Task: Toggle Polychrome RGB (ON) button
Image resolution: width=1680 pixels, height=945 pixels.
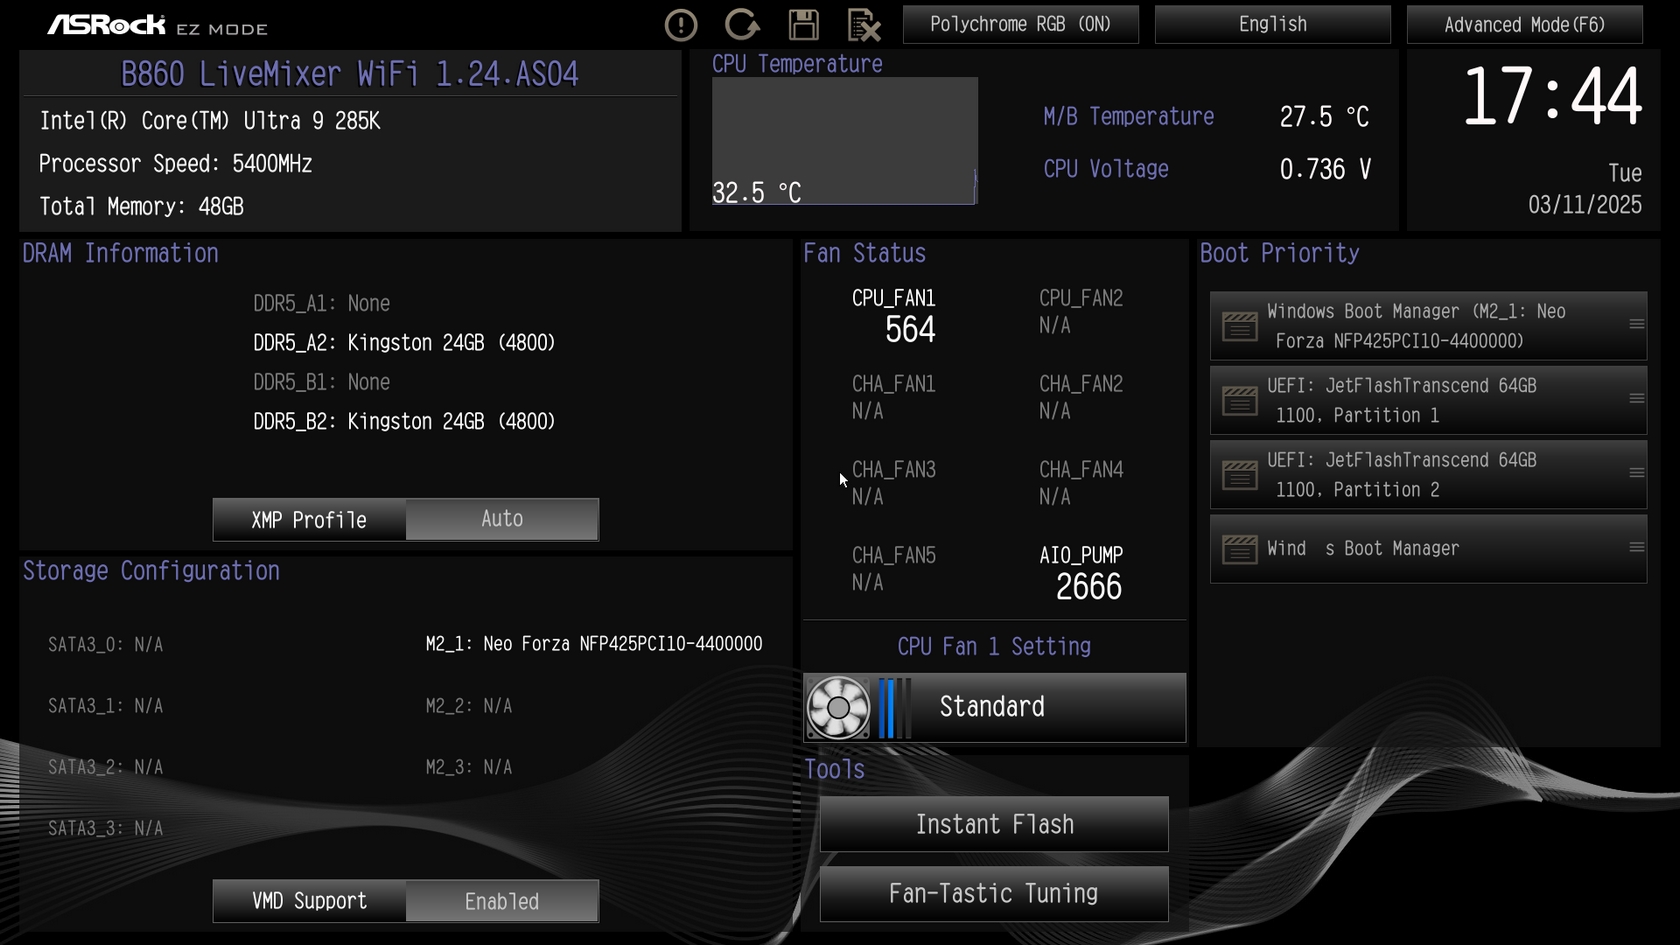Action: [1021, 24]
